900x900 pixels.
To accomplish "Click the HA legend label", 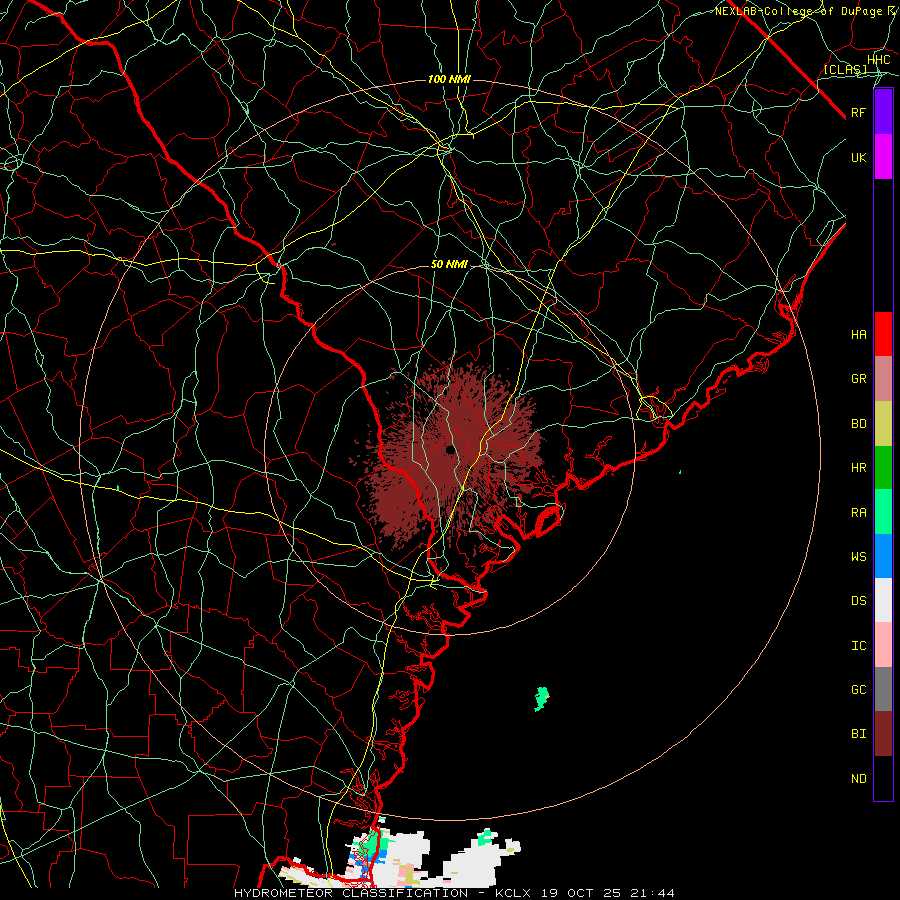I will pyautogui.click(x=858, y=334).
